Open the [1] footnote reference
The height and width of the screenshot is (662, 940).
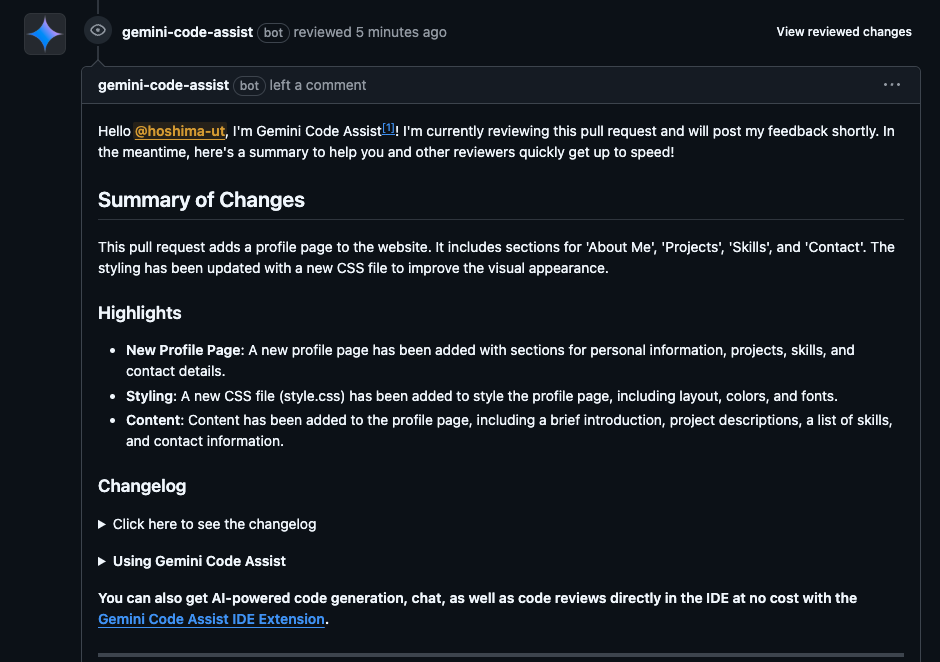coord(389,128)
